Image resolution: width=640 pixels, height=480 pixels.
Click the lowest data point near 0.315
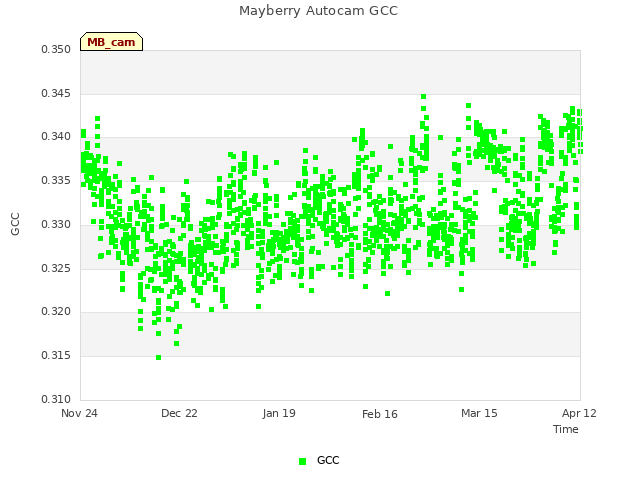(x=158, y=358)
